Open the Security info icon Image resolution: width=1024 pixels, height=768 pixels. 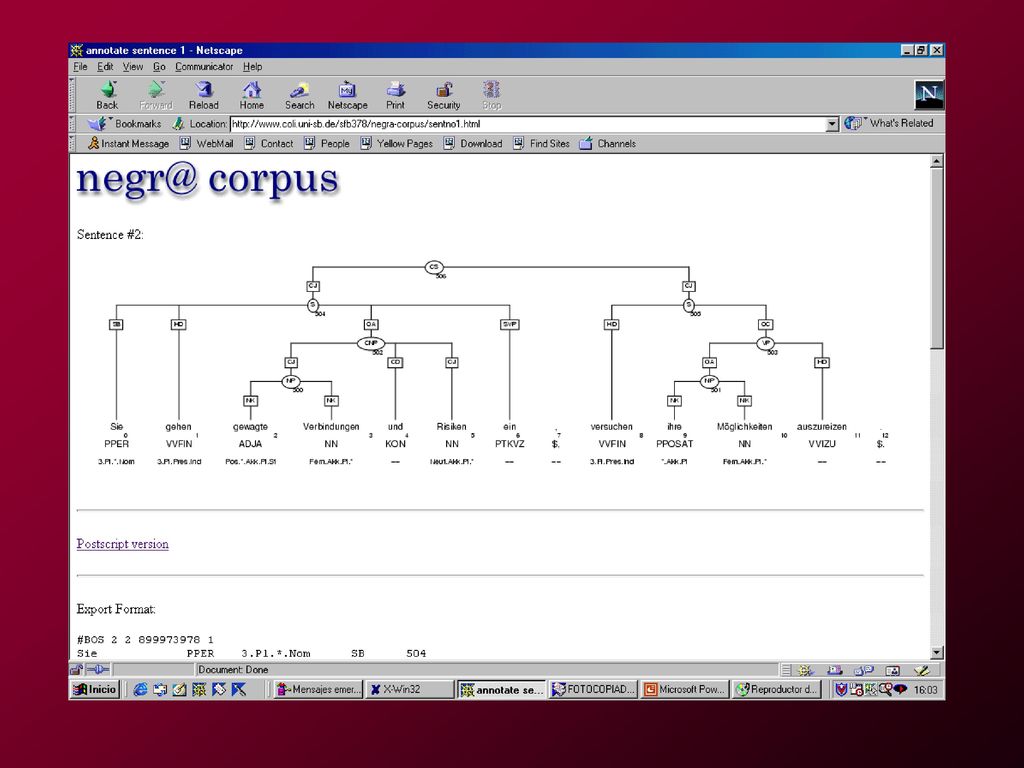tap(443, 95)
